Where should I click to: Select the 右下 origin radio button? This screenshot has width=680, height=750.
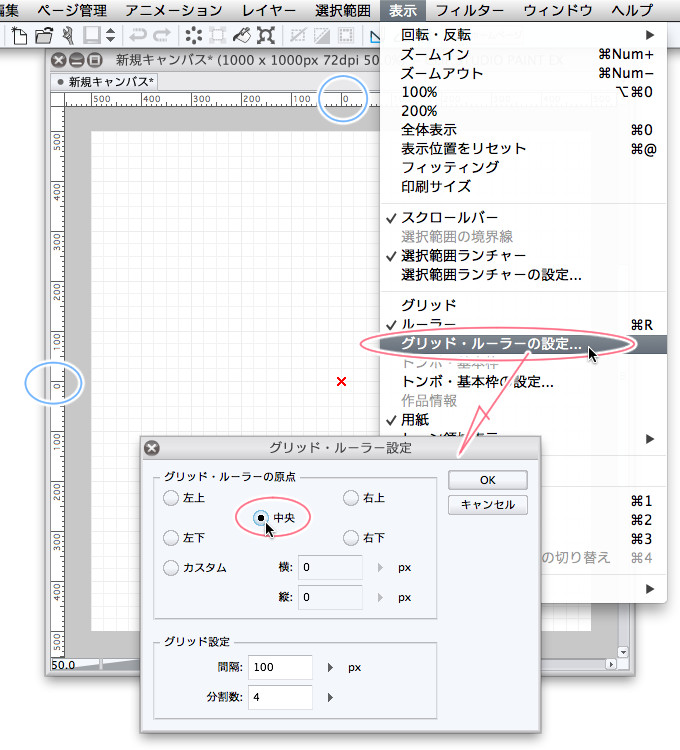[351, 538]
